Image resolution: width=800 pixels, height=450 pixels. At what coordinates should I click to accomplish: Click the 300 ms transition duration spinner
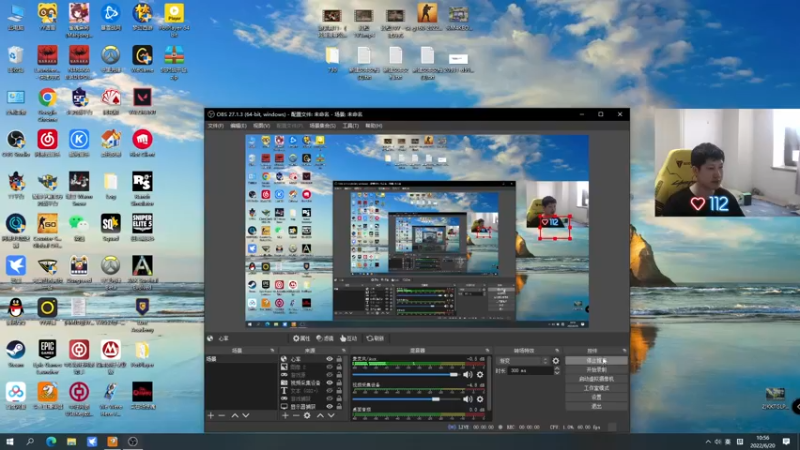[x=530, y=370]
